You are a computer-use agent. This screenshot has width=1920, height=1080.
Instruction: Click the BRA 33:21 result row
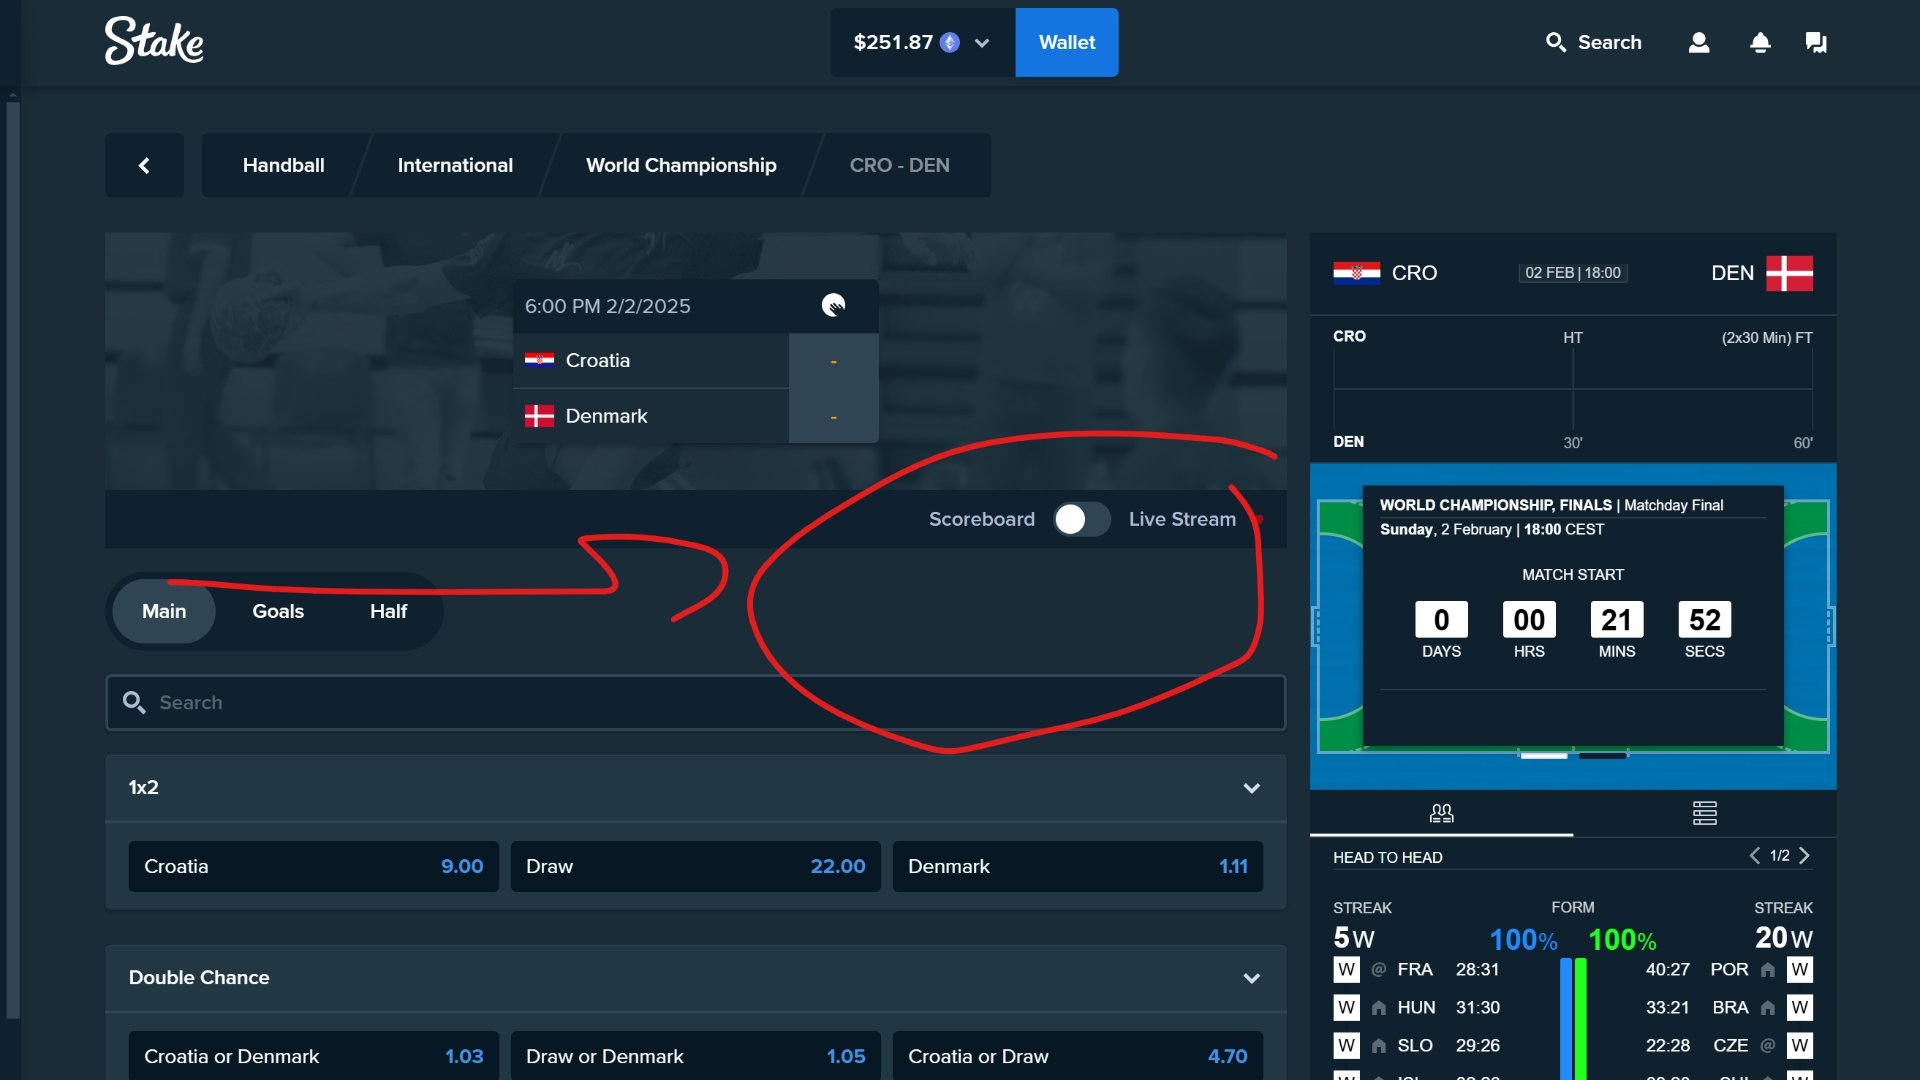click(1728, 1007)
